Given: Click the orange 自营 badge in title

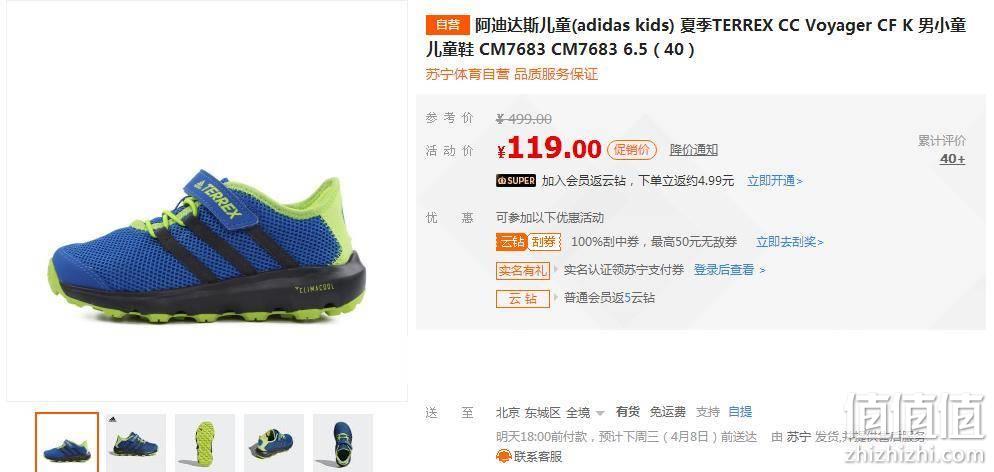Looking at the screenshot, I should 448,25.
